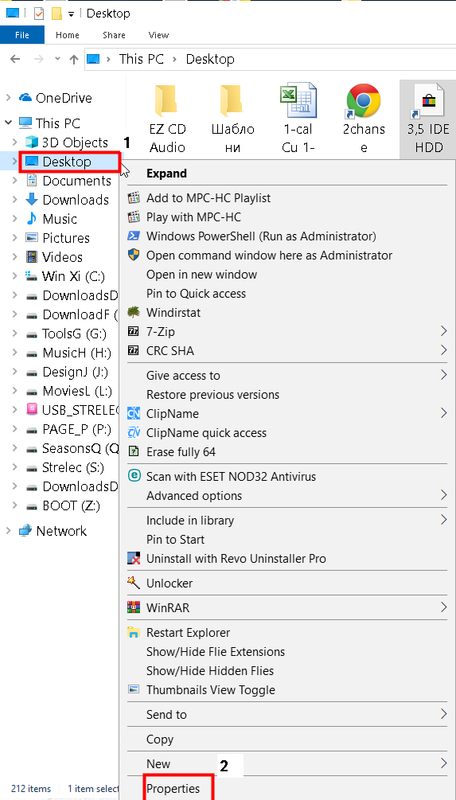
Task: Choose Properties in the context menu
Action: (x=173, y=789)
